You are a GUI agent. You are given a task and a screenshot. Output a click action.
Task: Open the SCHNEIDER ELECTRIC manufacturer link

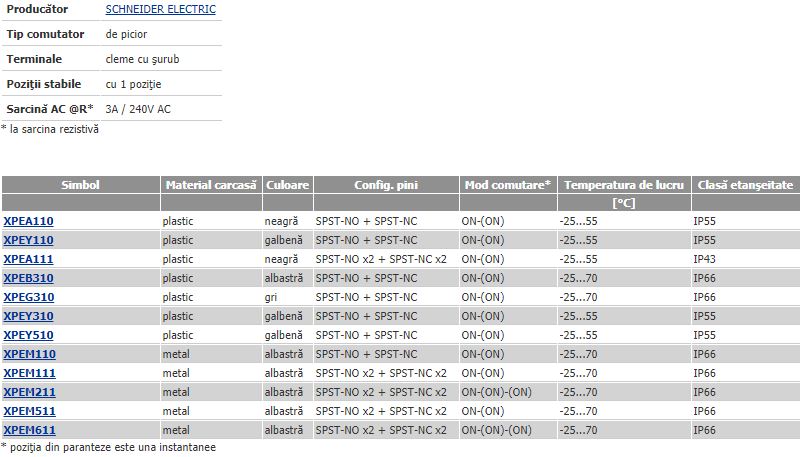(x=161, y=9)
